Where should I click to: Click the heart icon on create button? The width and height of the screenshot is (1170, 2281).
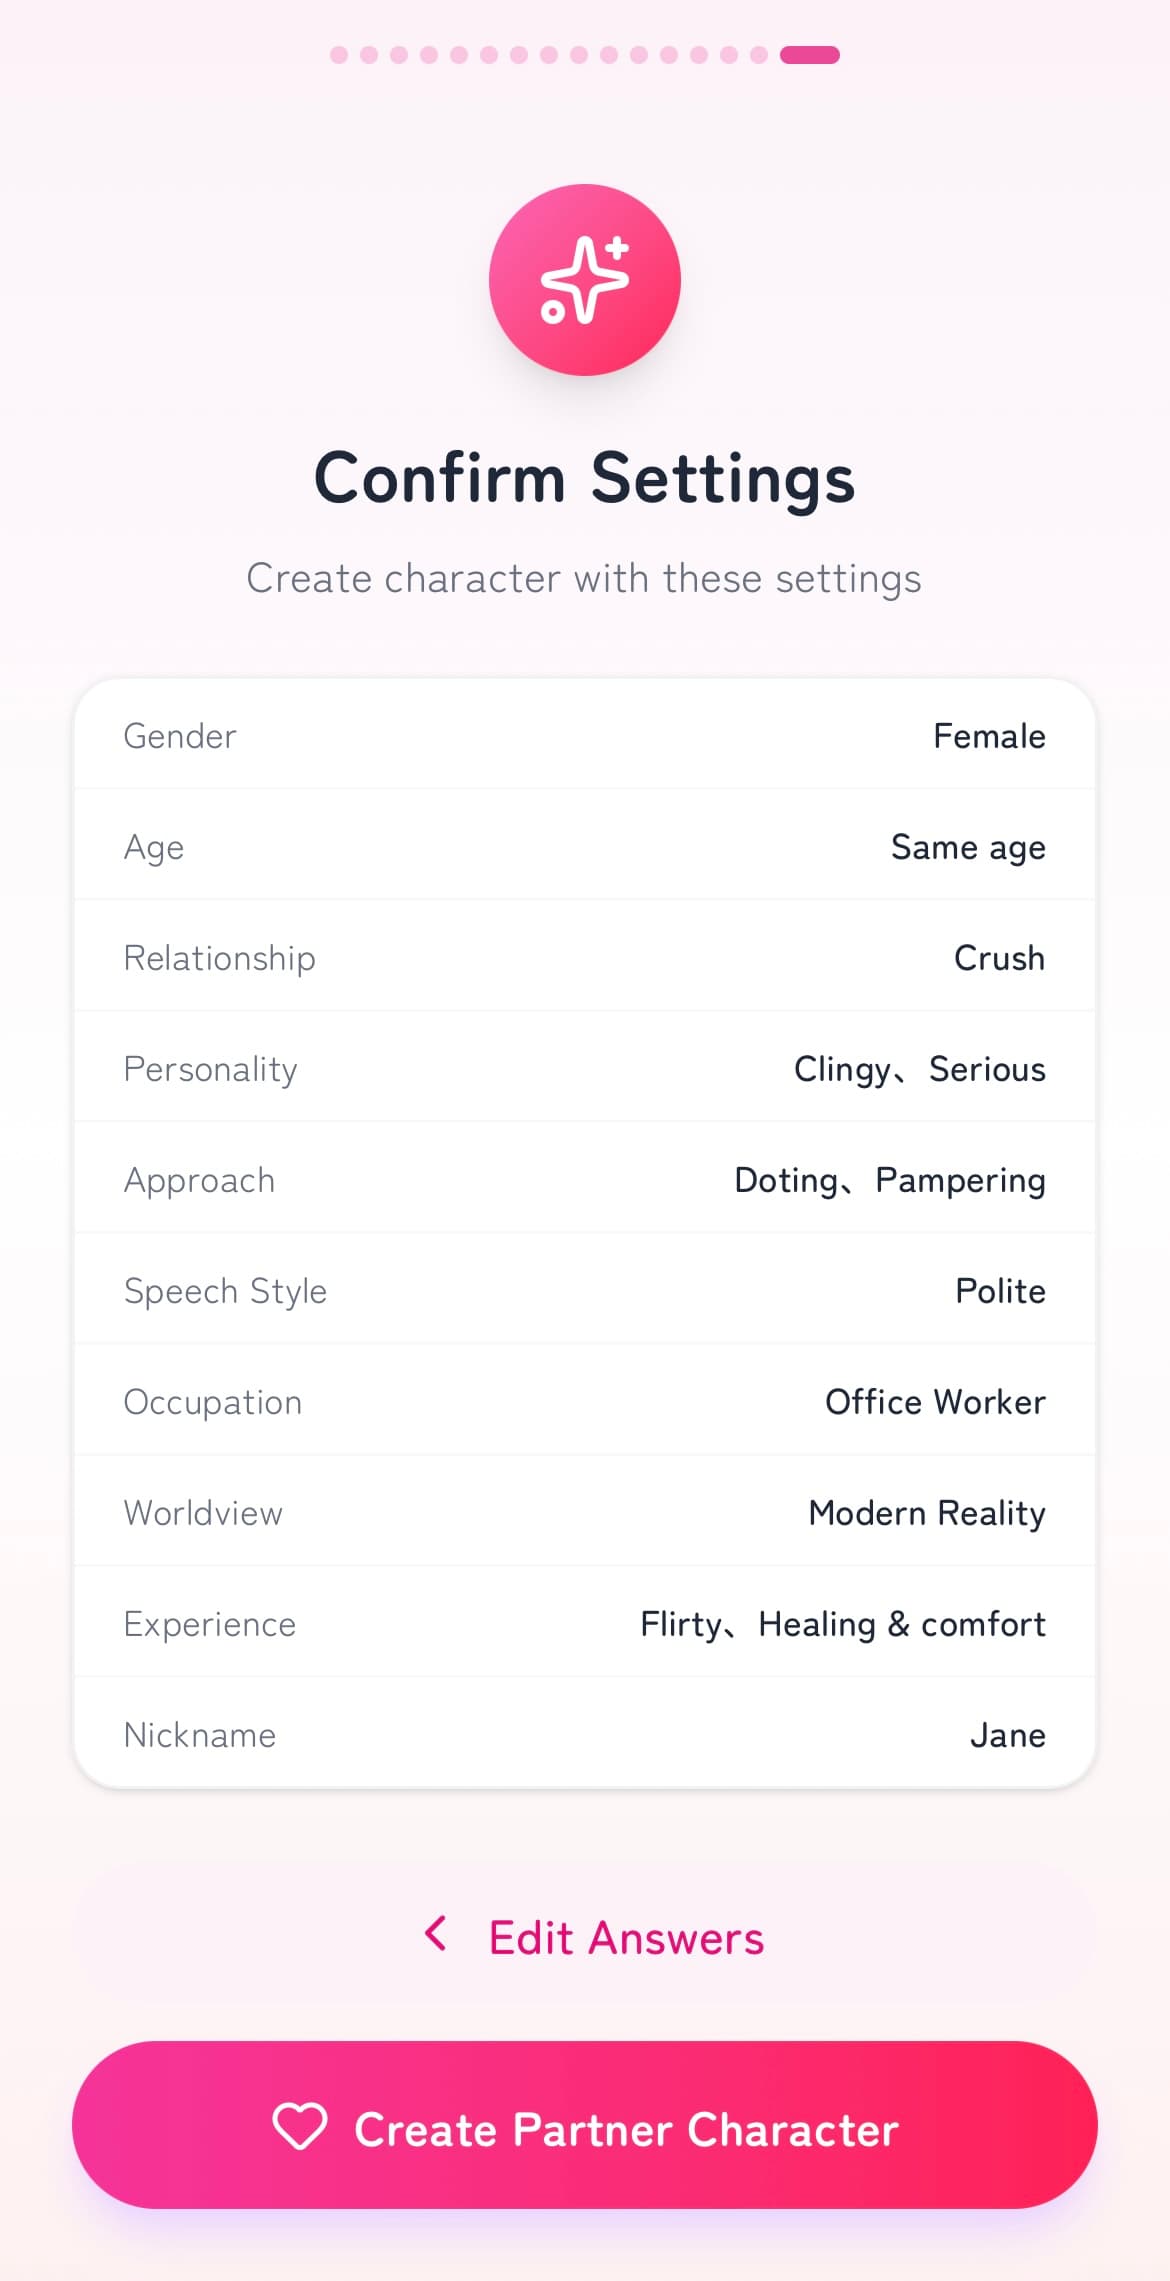[x=300, y=2125]
